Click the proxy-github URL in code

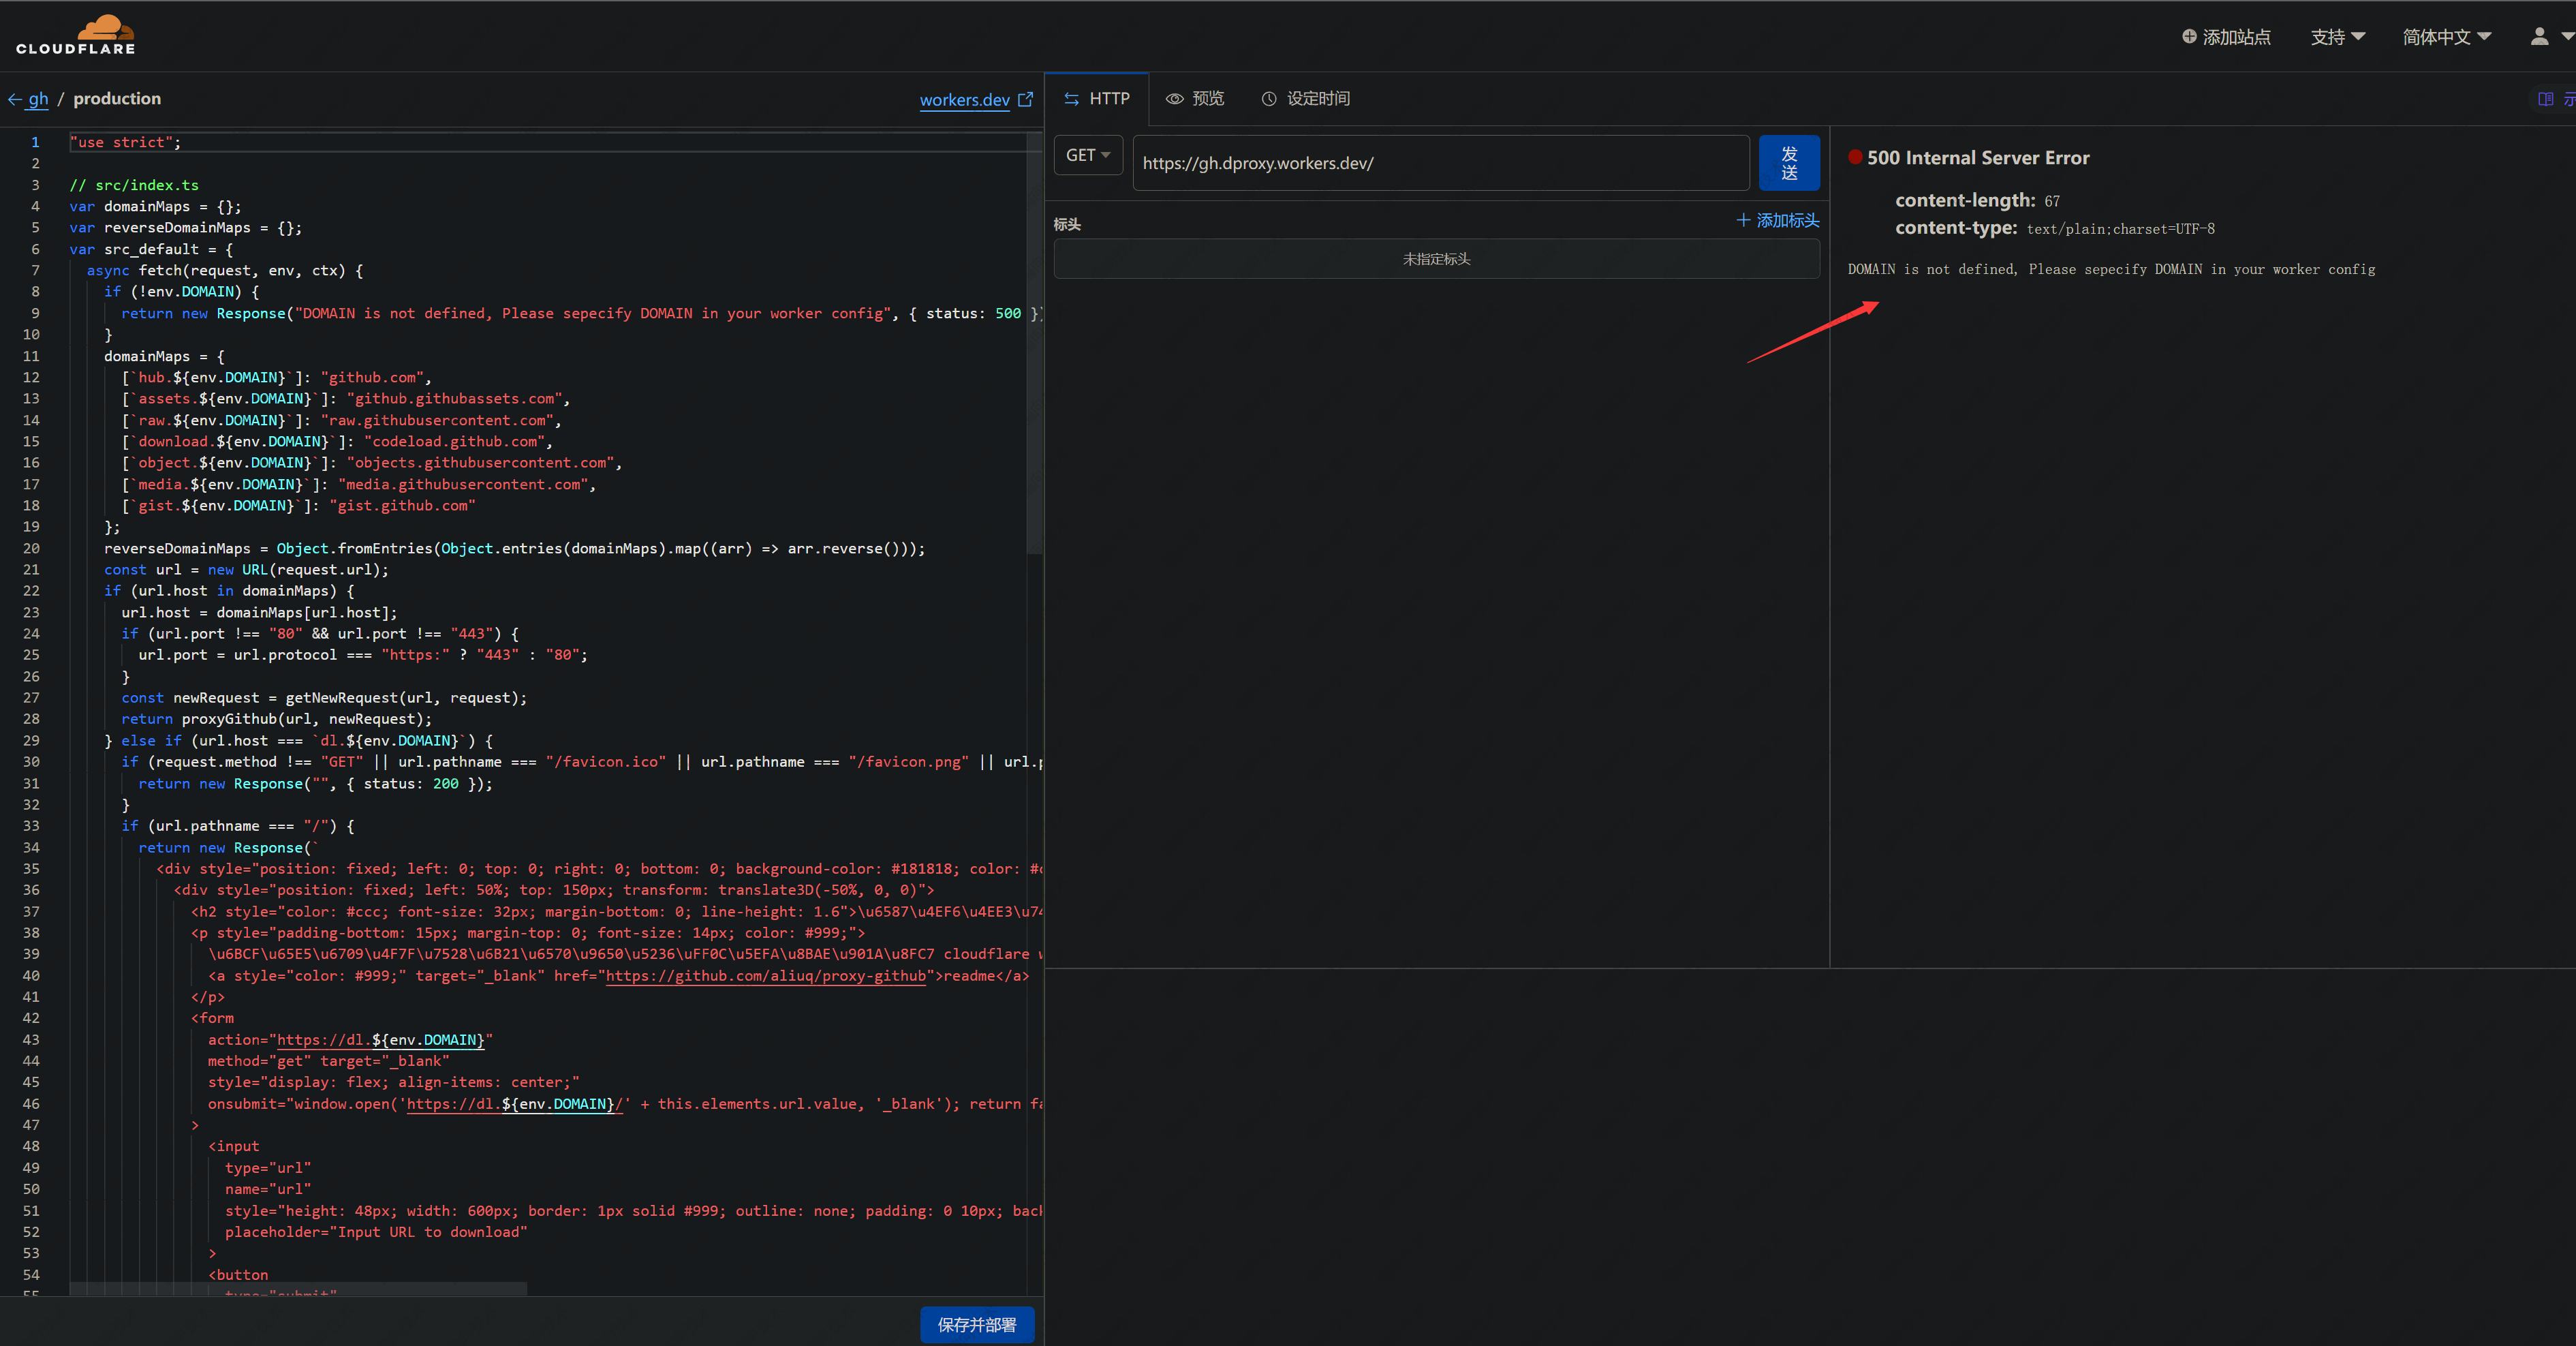point(765,976)
